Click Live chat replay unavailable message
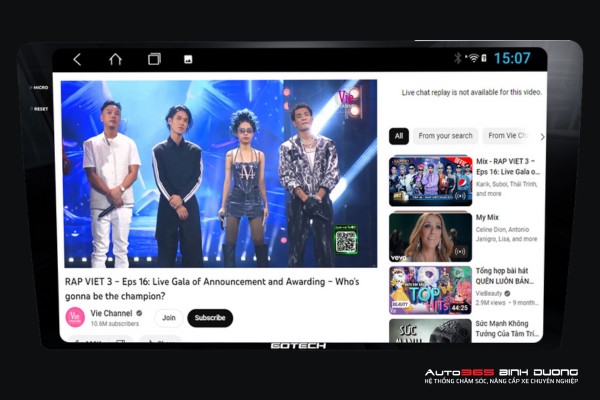Viewport: 600px width, 400px height. click(x=471, y=92)
